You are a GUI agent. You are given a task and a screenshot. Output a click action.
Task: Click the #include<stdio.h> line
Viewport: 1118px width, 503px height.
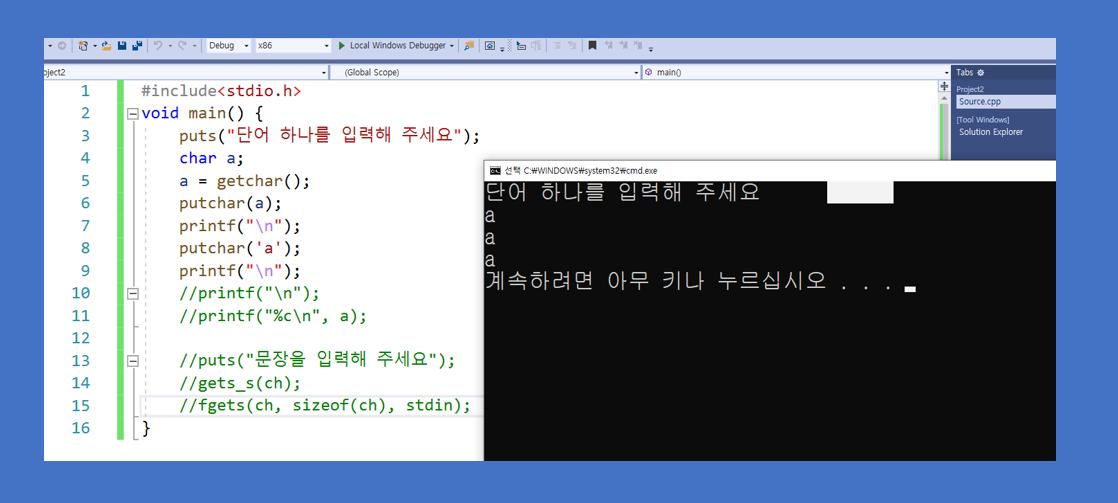coord(221,91)
